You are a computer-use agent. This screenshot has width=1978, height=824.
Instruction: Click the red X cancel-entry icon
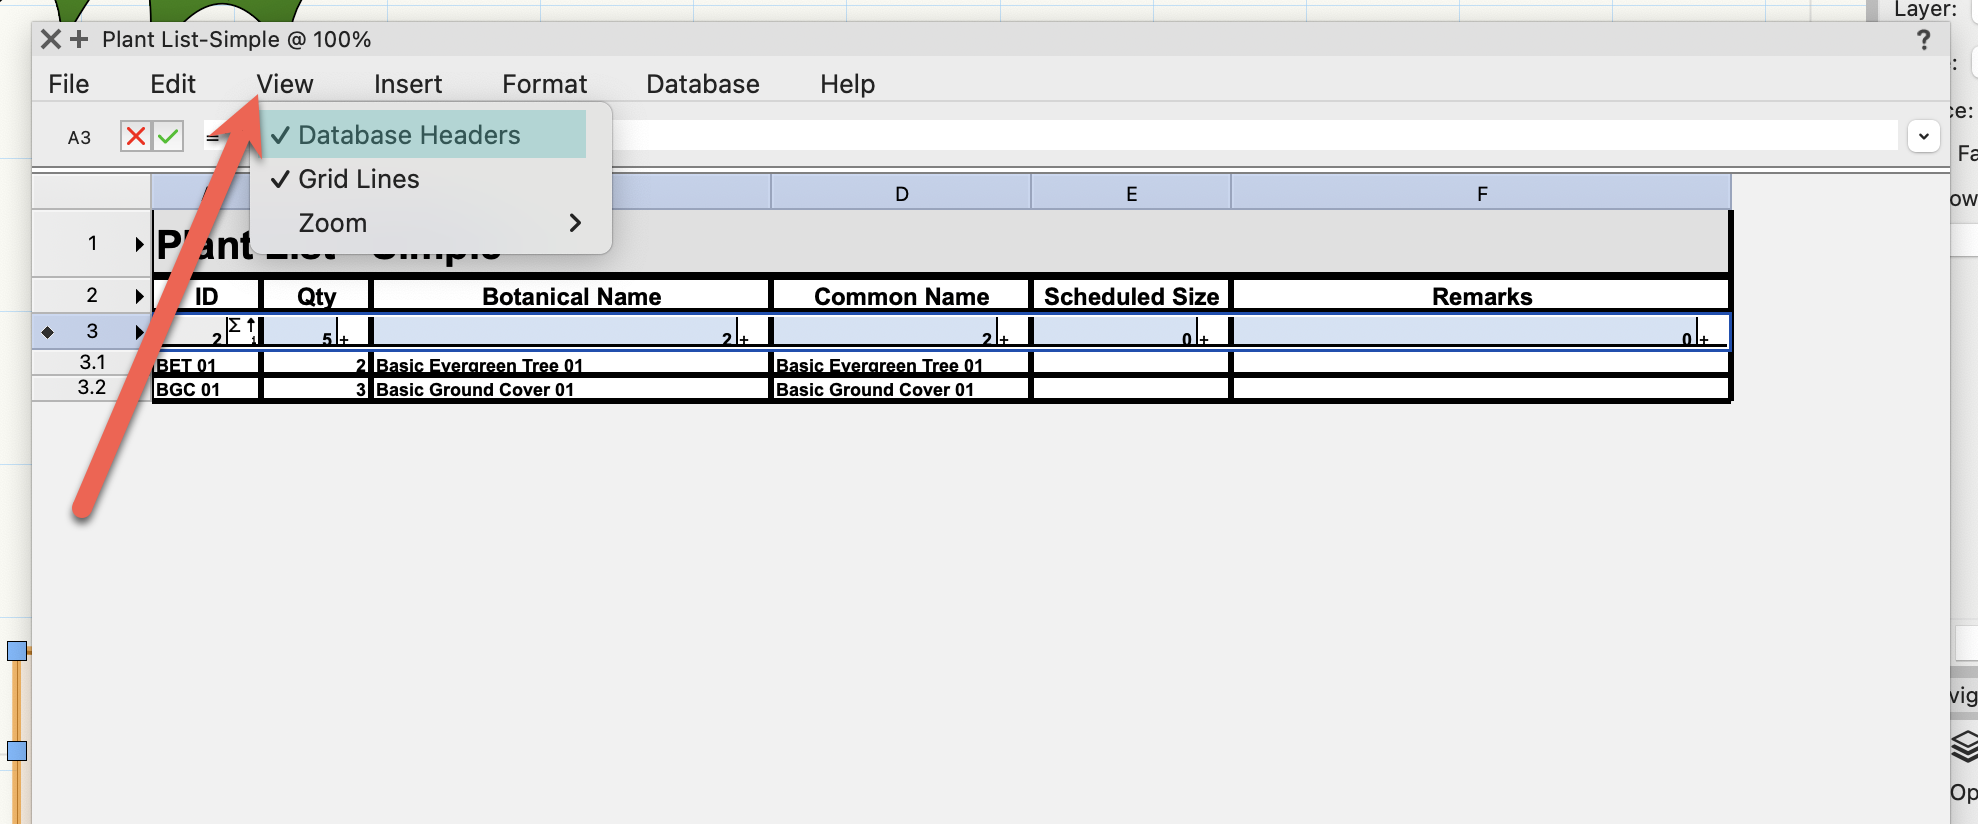(136, 136)
